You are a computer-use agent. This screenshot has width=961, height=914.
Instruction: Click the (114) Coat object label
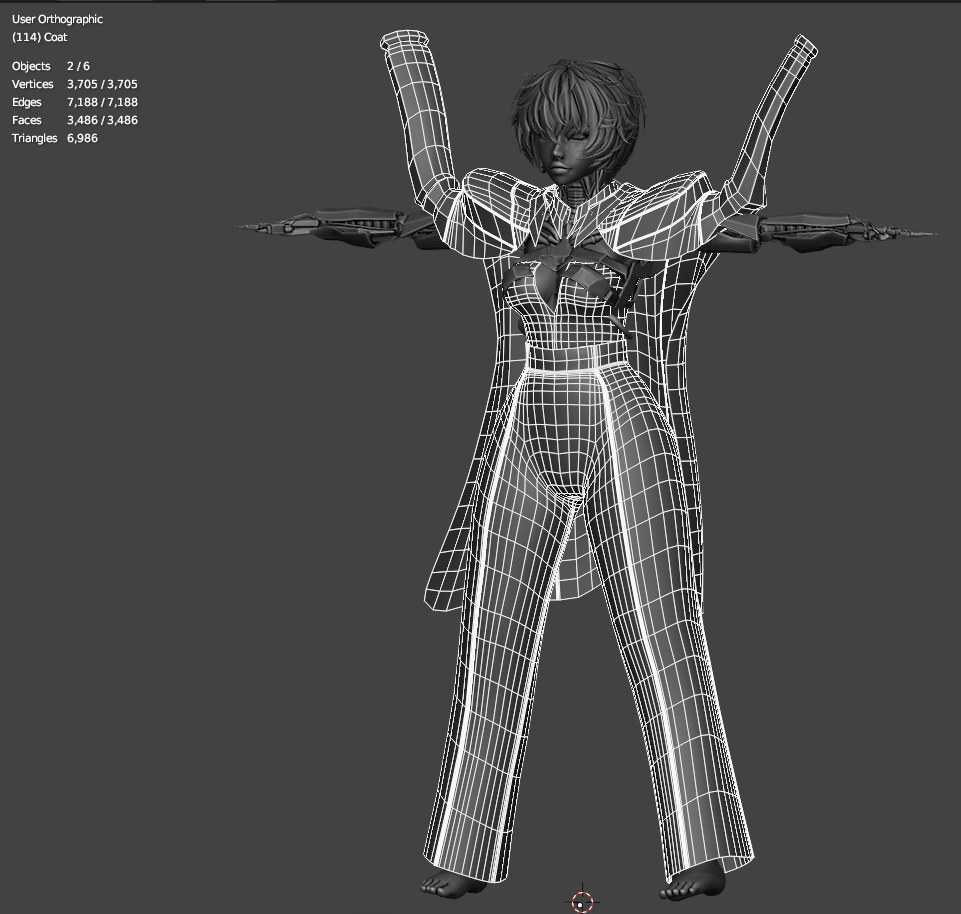coord(39,37)
